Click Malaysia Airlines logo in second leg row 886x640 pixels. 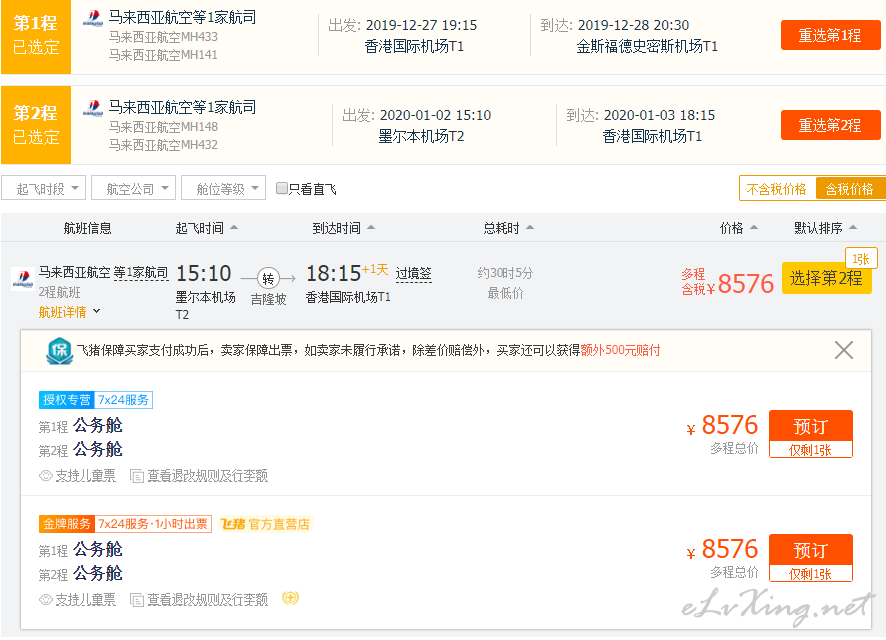pos(93,108)
